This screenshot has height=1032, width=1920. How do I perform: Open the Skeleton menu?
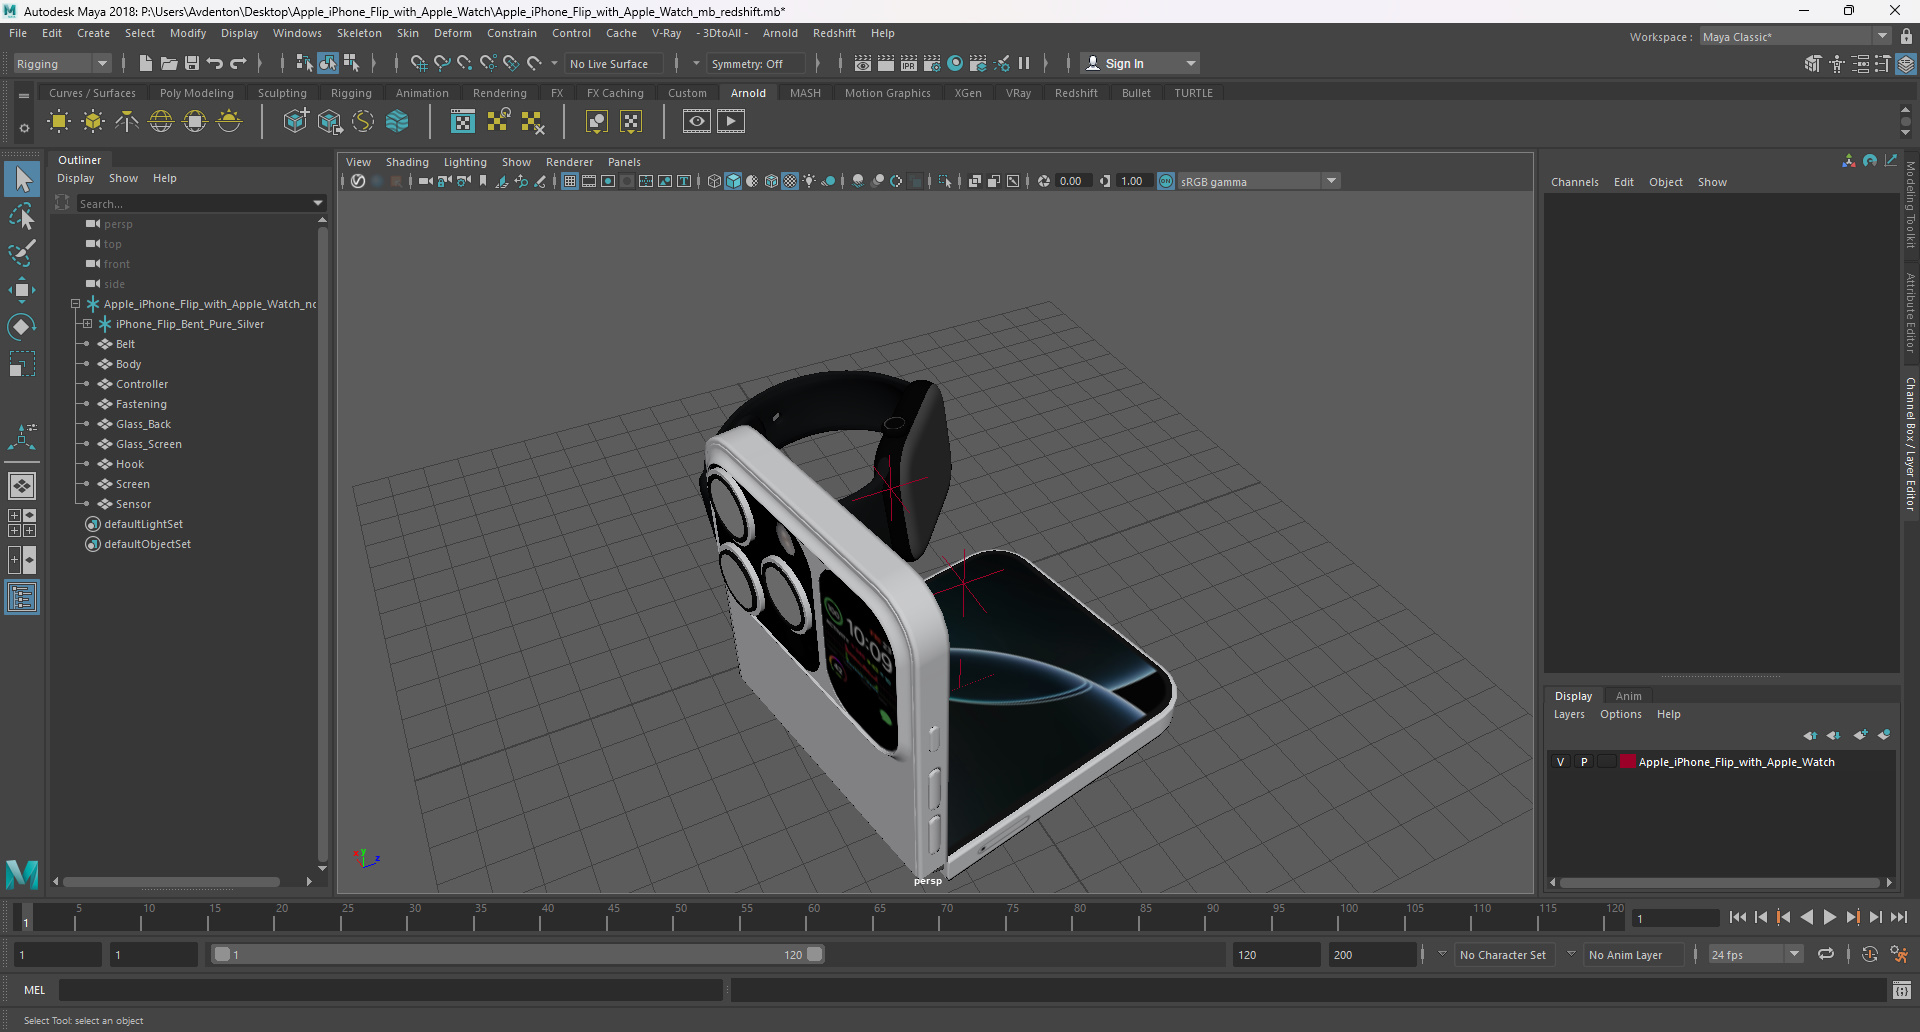click(359, 33)
